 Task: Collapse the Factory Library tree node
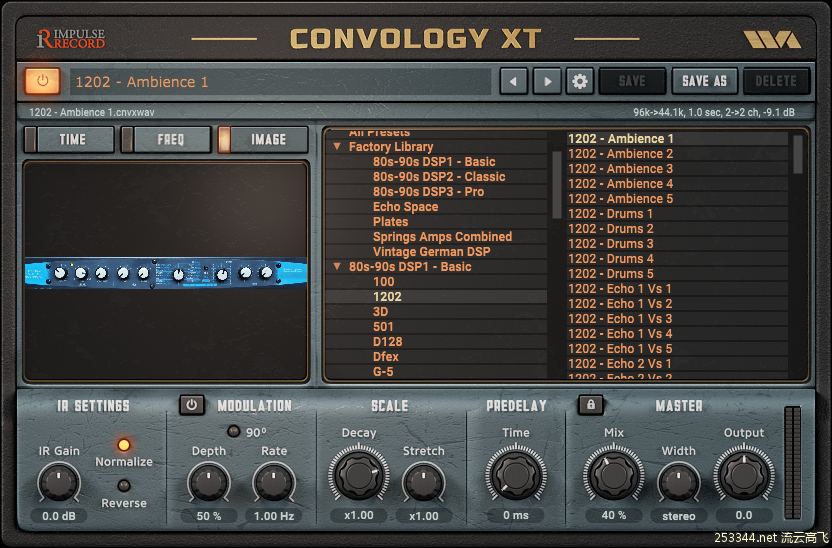[x=337, y=146]
